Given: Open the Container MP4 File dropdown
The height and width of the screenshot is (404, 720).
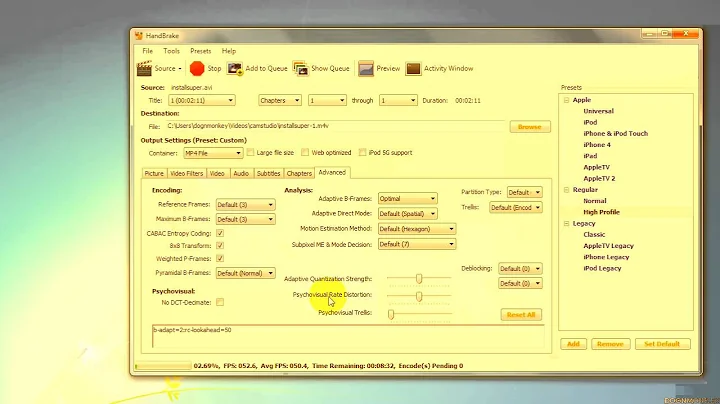Looking at the screenshot, I should [x=213, y=153].
